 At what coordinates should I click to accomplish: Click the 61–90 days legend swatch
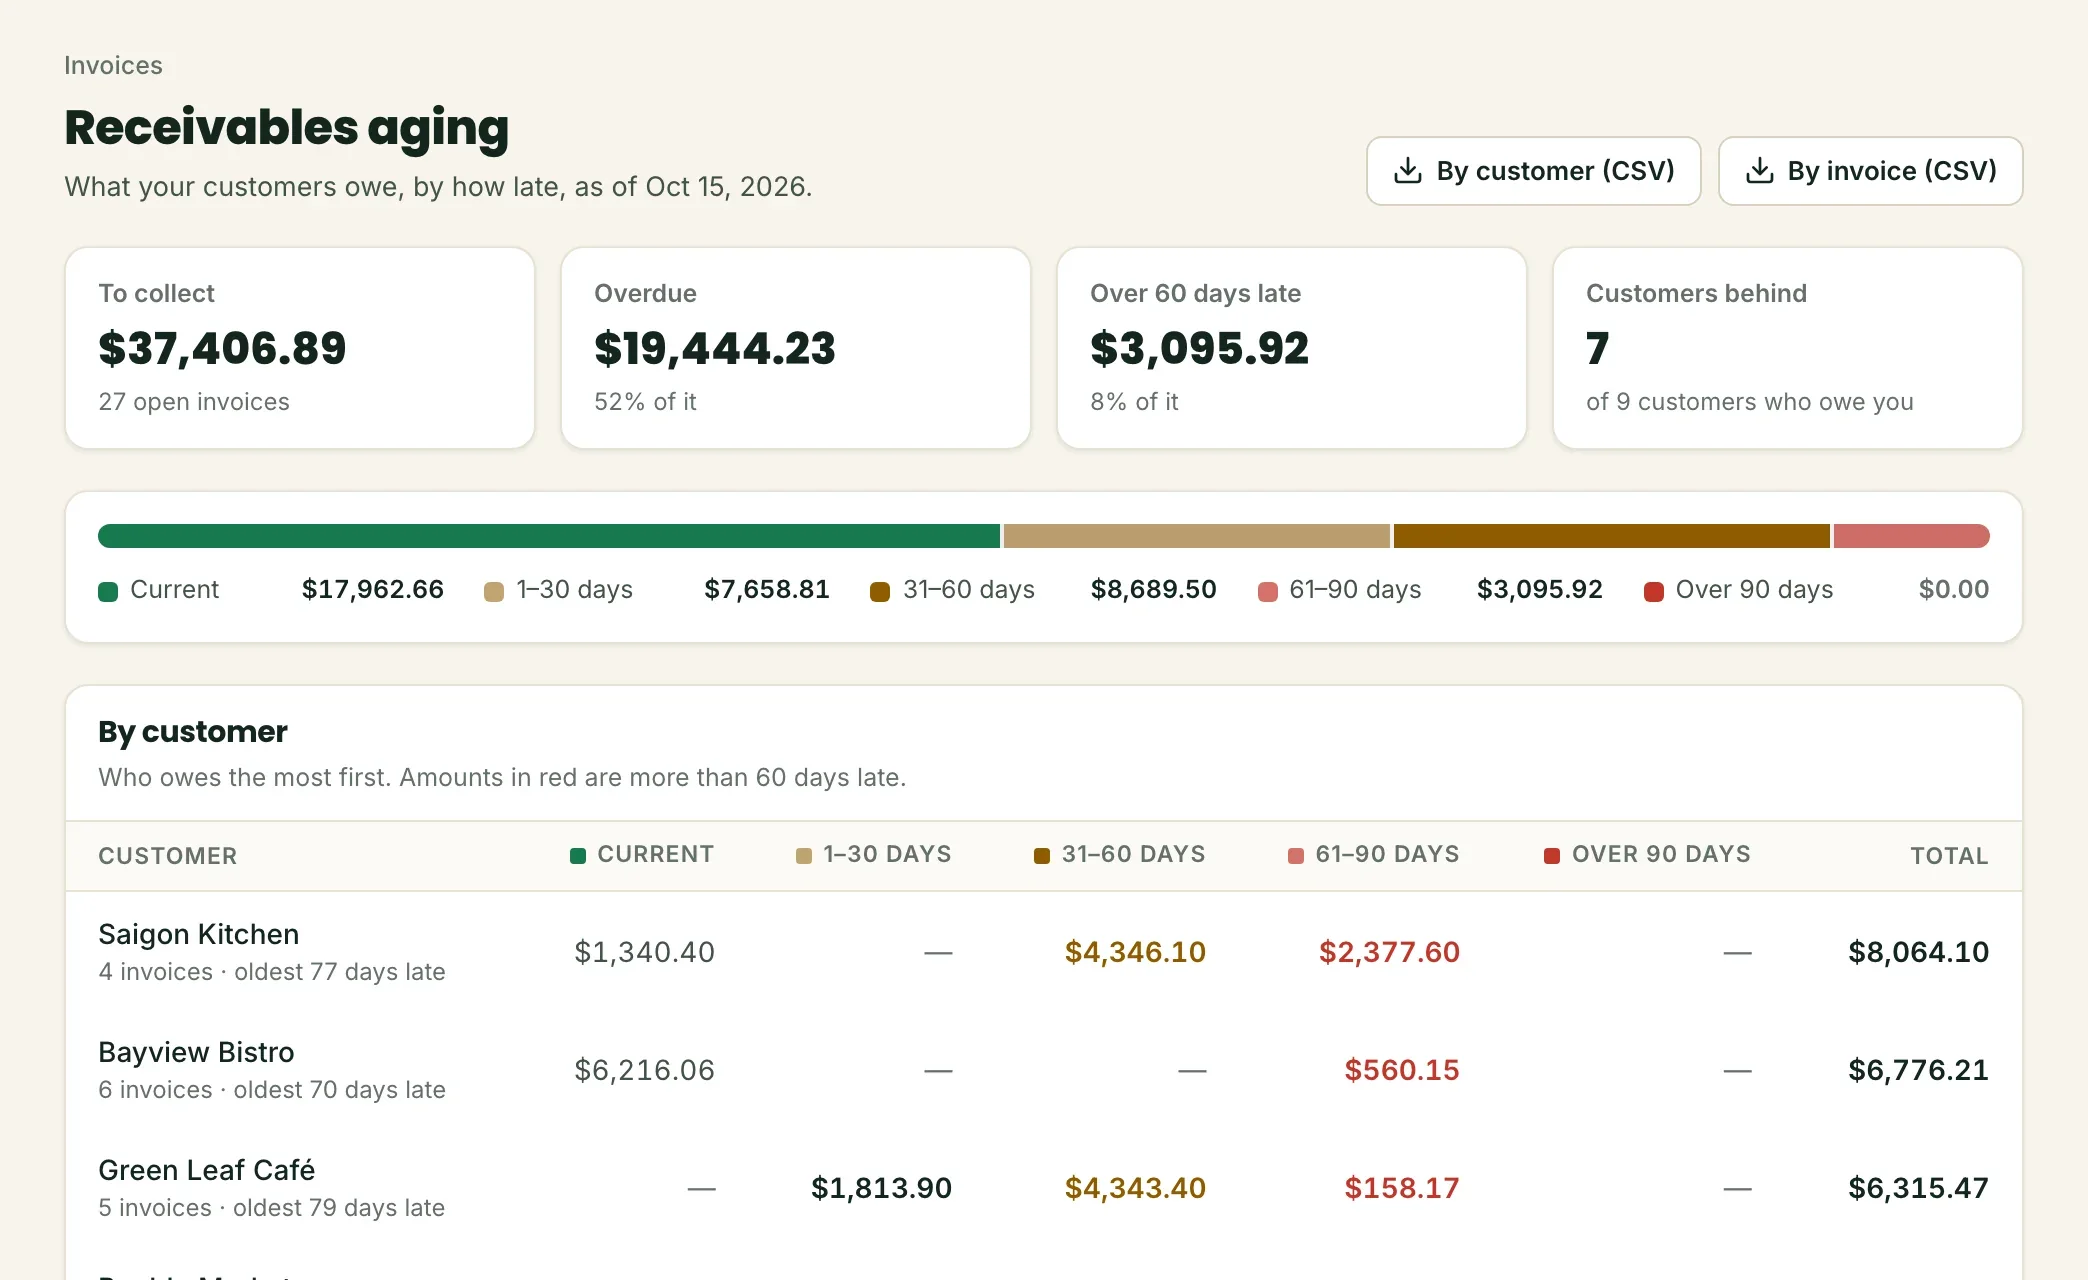click(1267, 591)
